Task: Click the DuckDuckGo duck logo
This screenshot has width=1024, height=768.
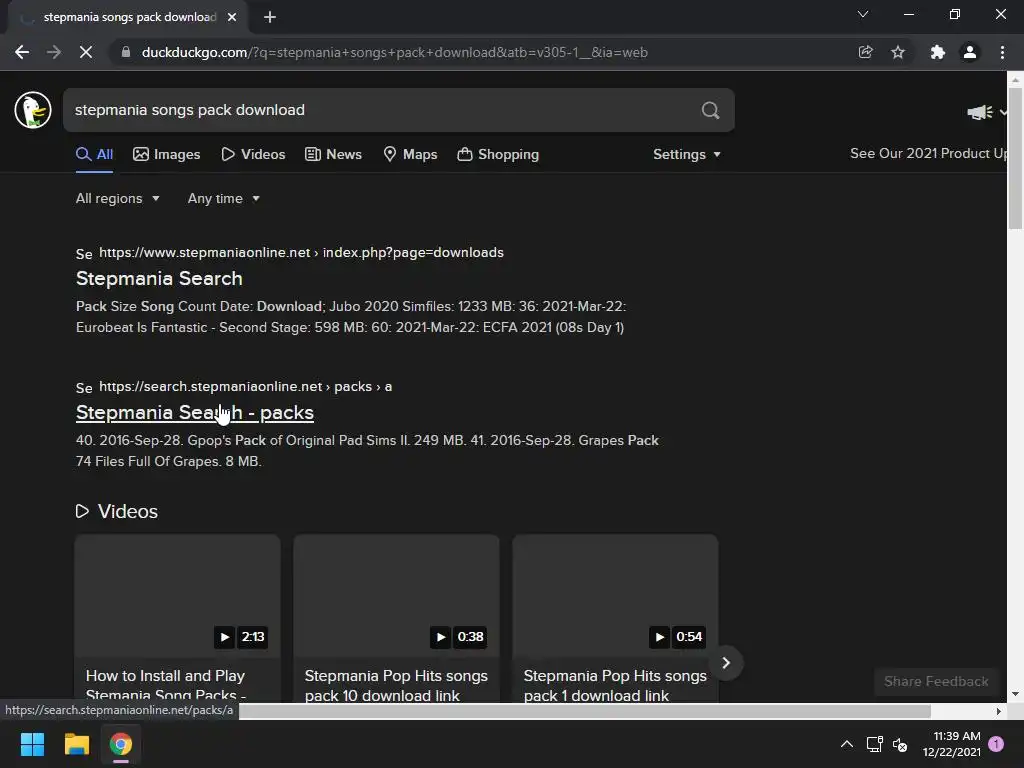Action: pos(33,110)
